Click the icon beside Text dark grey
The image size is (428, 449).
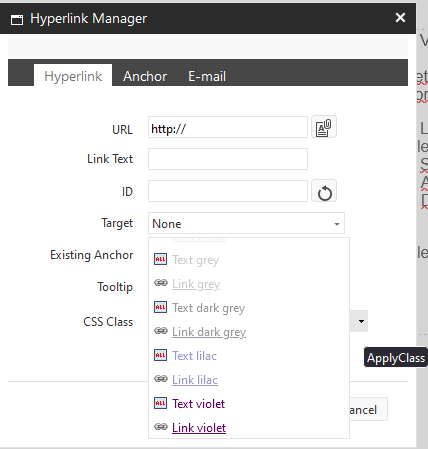pyautogui.click(x=160, y=307)
